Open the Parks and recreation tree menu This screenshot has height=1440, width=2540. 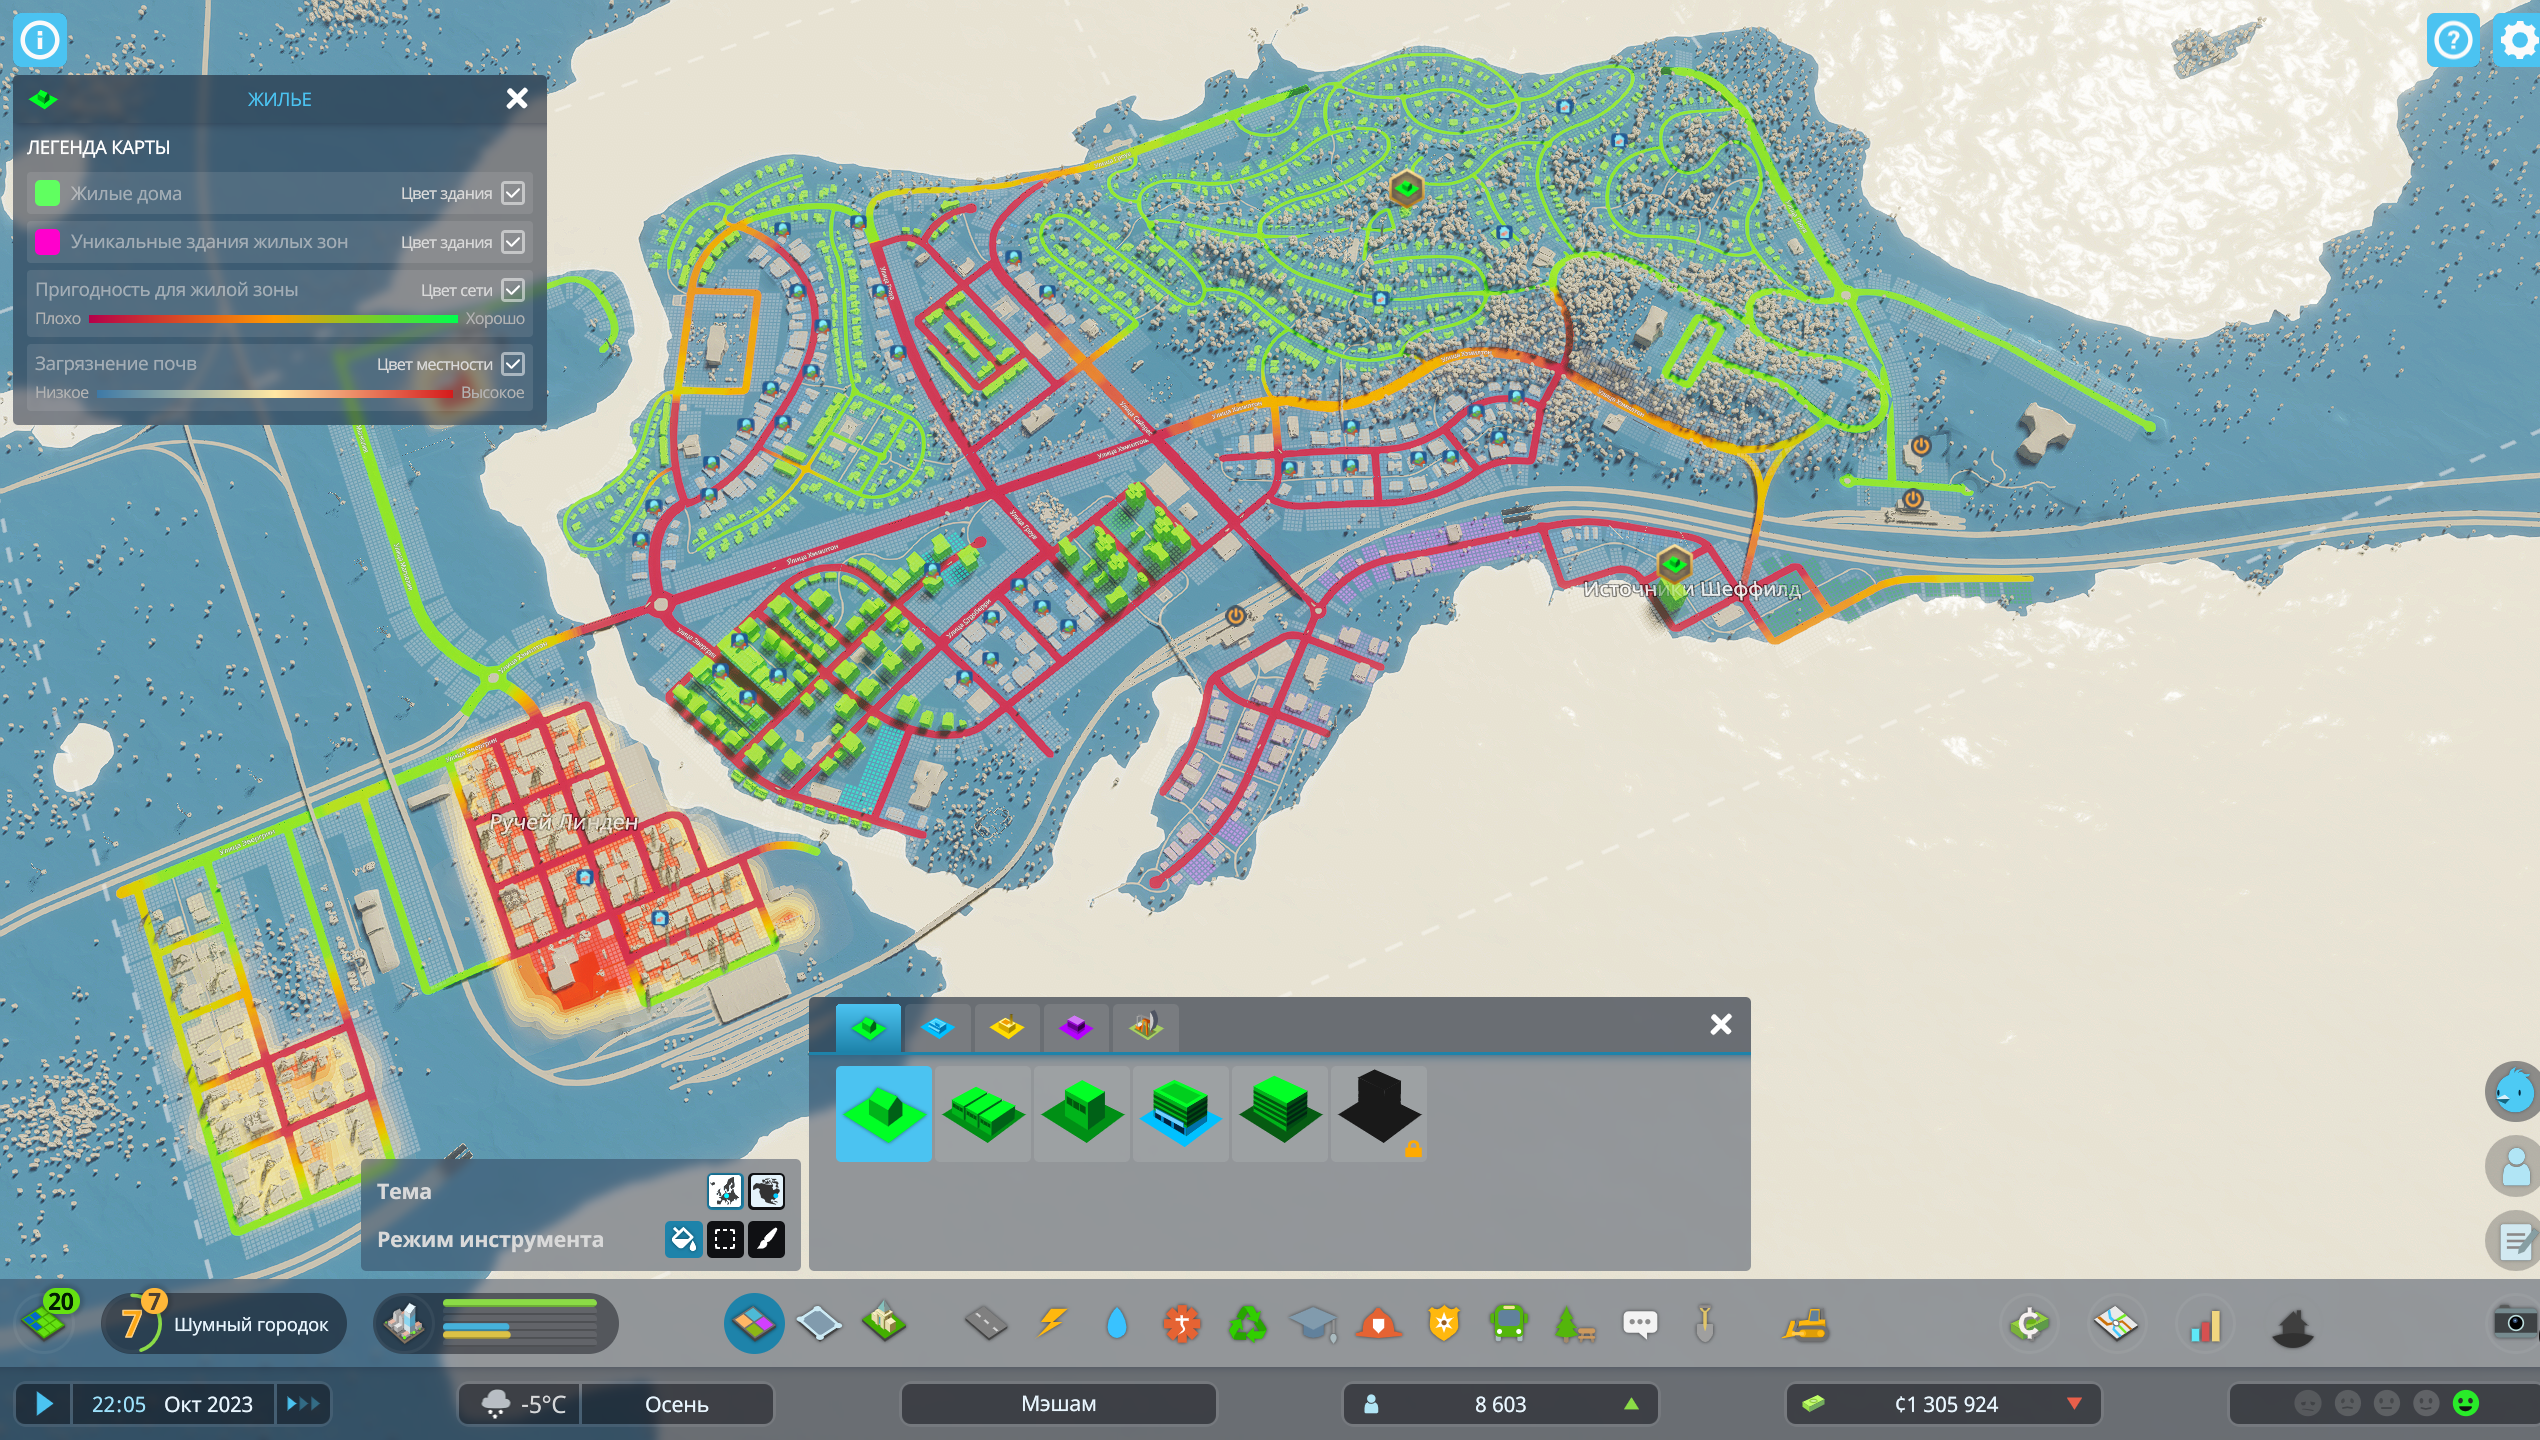pos(1575,1324)
